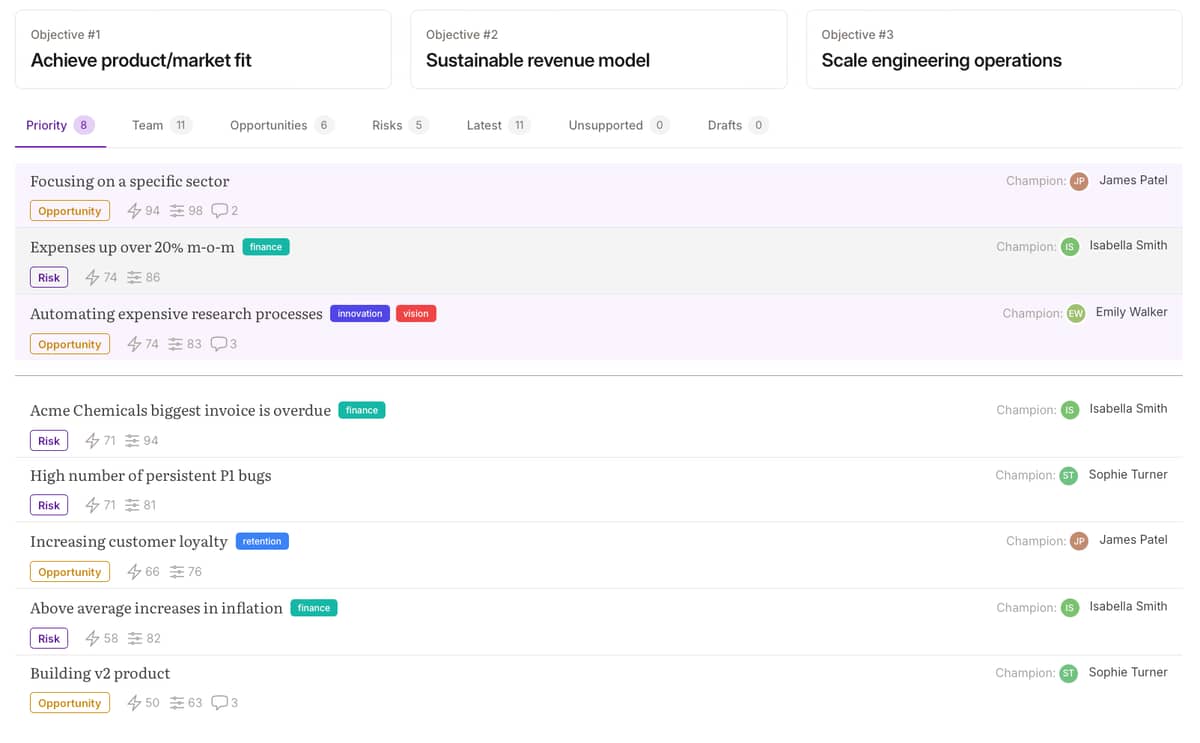Open 'Above average increases in inflation' item
The height and width of the screenshot is (743, 1200).
click(x=156, y=608)
